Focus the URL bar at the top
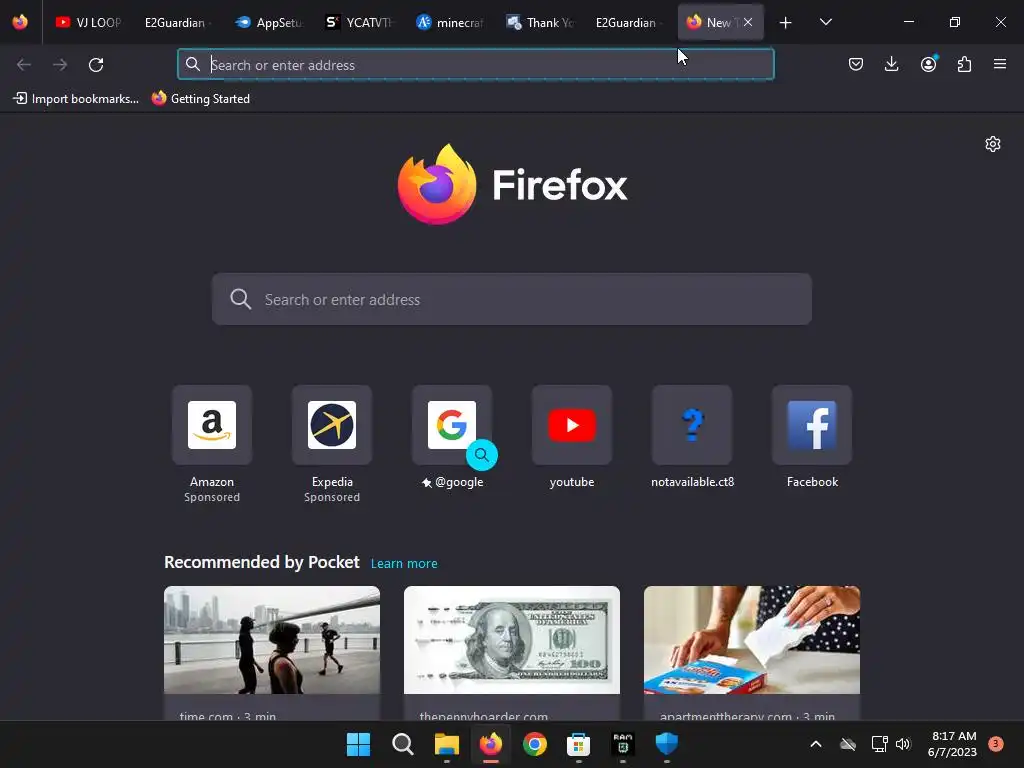This screenshot has height=768, width=1024. pyautogui.click(x=475, y=64)
